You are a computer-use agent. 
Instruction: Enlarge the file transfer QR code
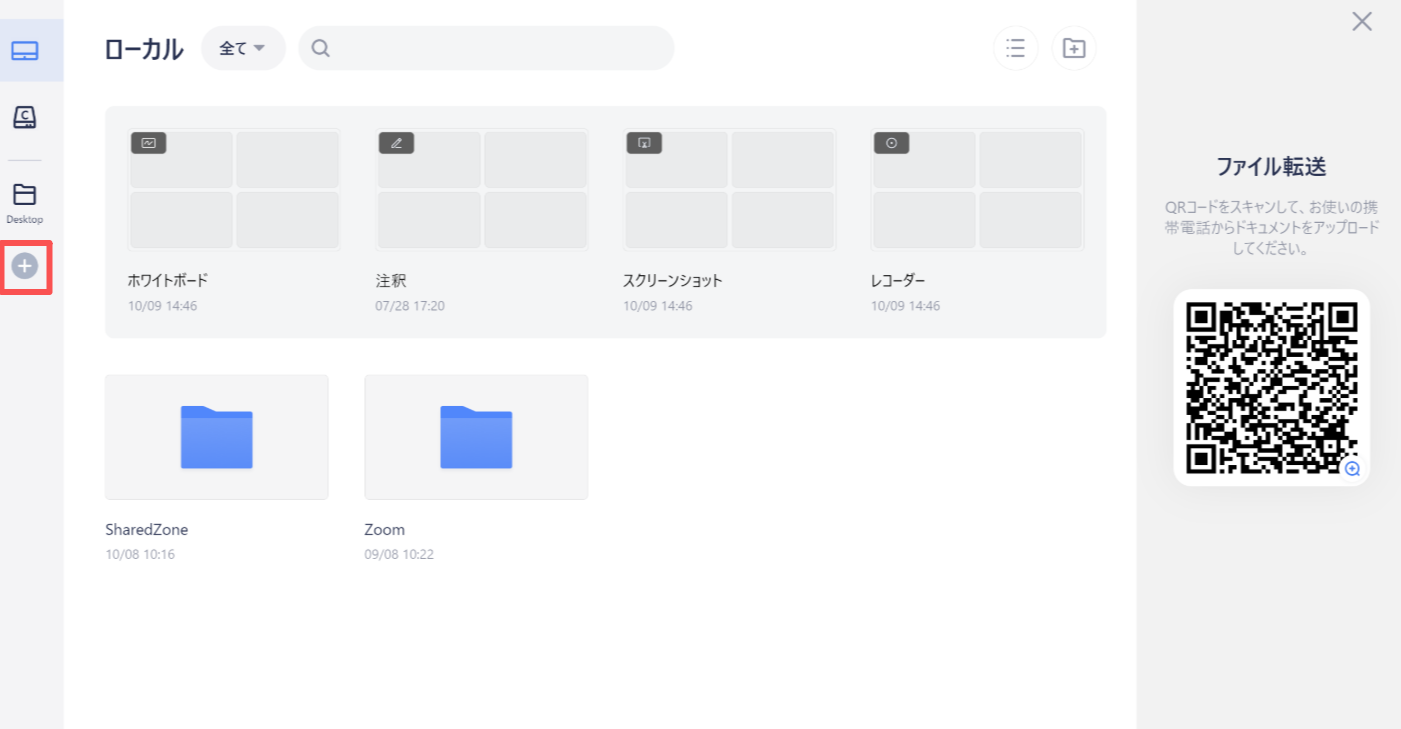point(1352,468)
